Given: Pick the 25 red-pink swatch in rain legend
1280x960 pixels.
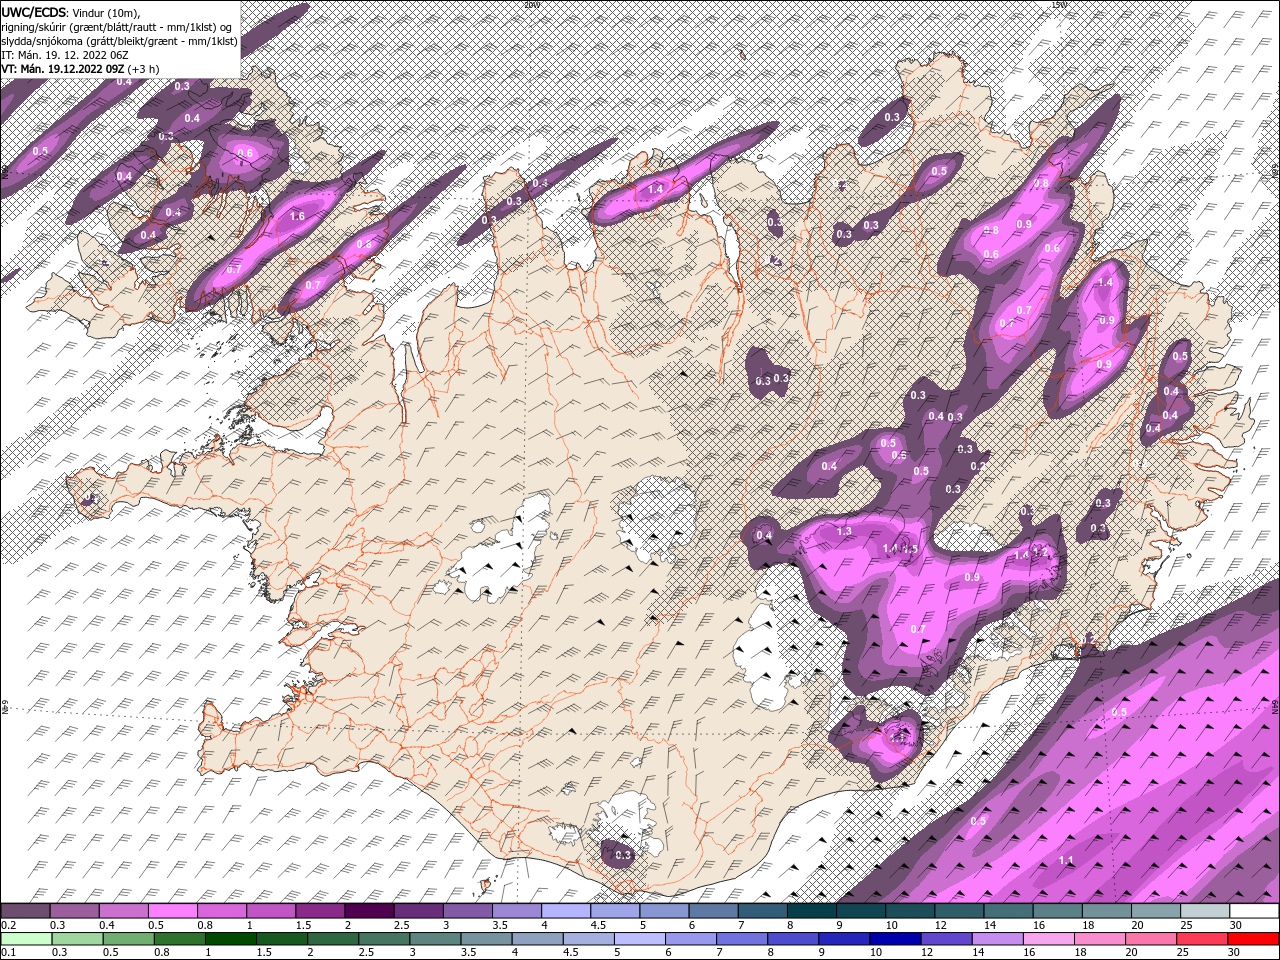Looking at the screenshot, I should pyautogui.click(x=1201, y=939).
